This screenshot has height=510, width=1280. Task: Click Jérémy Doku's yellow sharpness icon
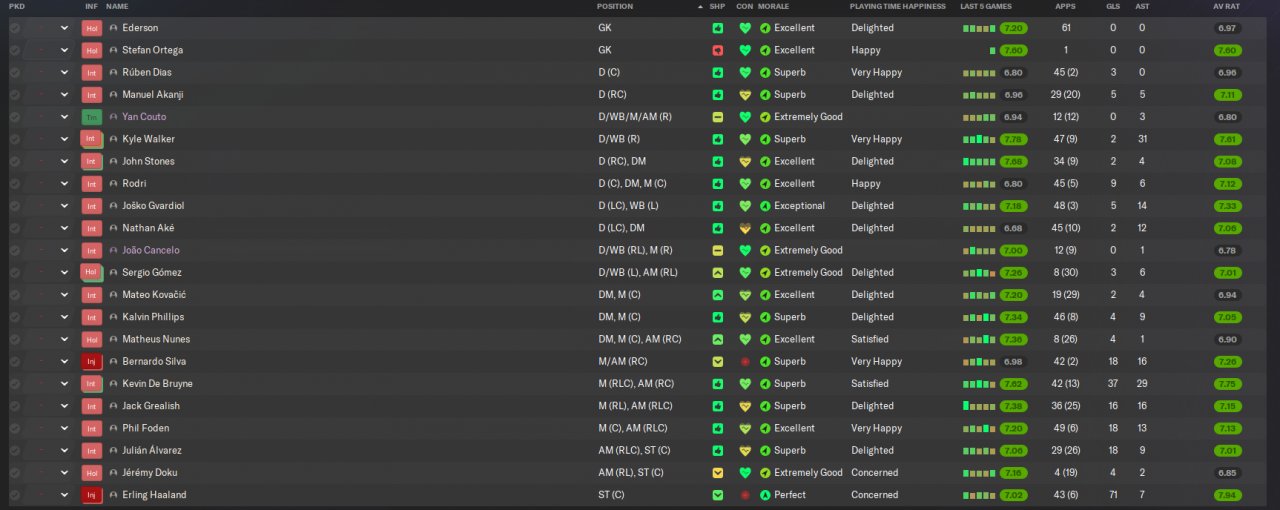[x=717, y=472]
